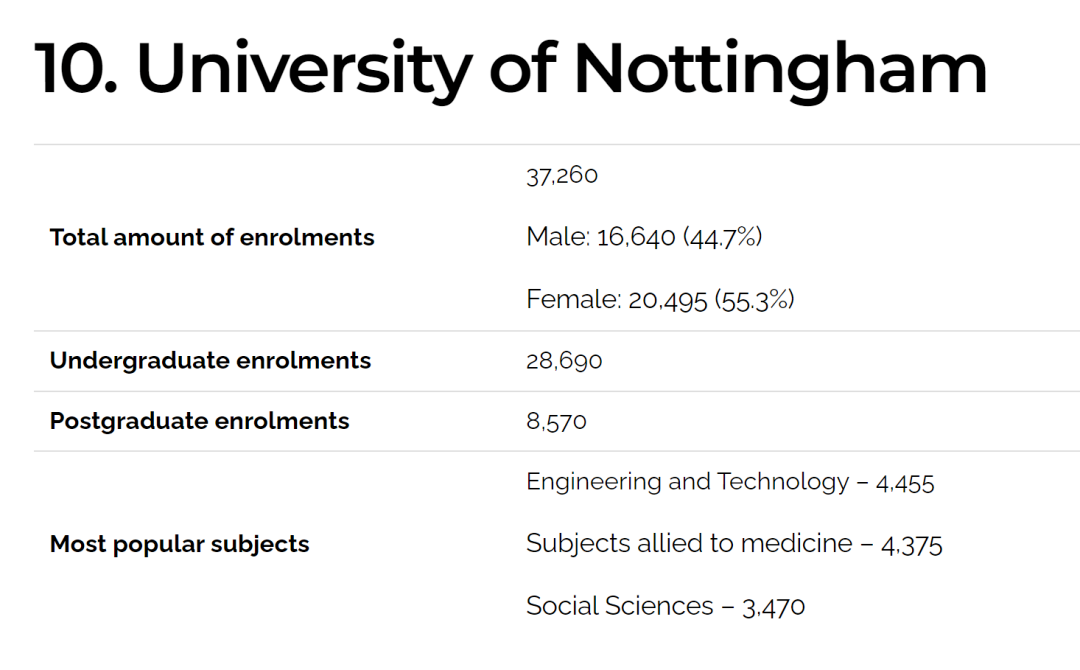Click the Female: 20,495 (55.3%) line
This screenshot has height=670, width=1080.
660,300
